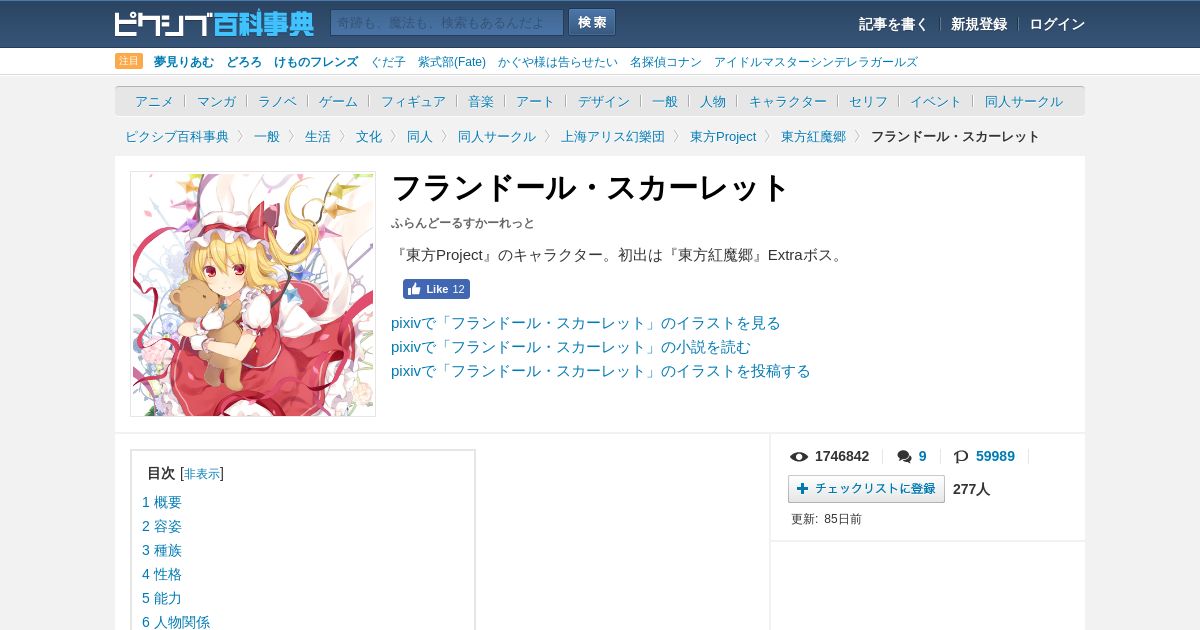Click the eye view-count icon
The image size is (1200, 630).
coord(799,457)
